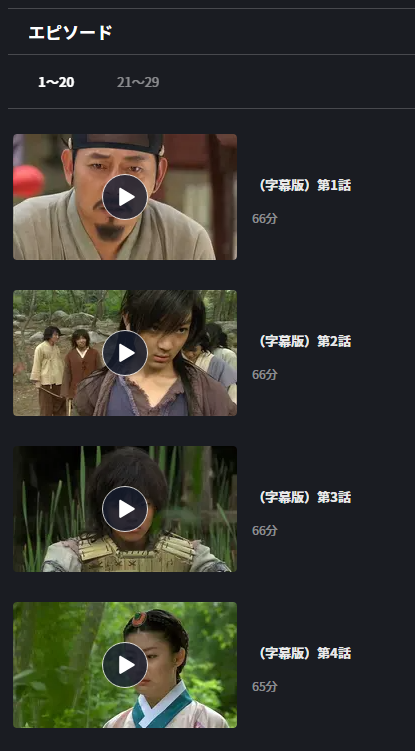Click the 66分 duration under 第3話

click(265, 531)
